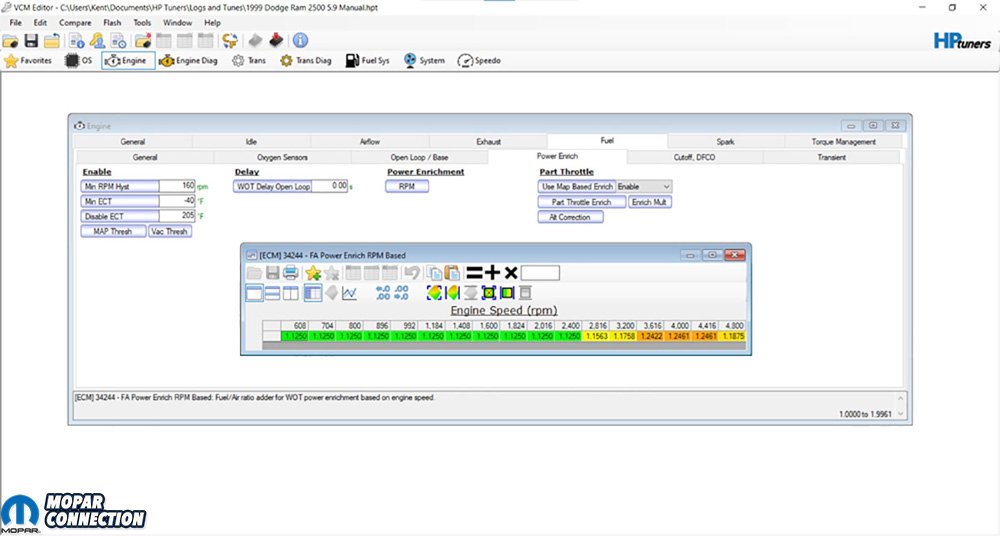Click printer icon in table editor window

click(x=290, y=273)
